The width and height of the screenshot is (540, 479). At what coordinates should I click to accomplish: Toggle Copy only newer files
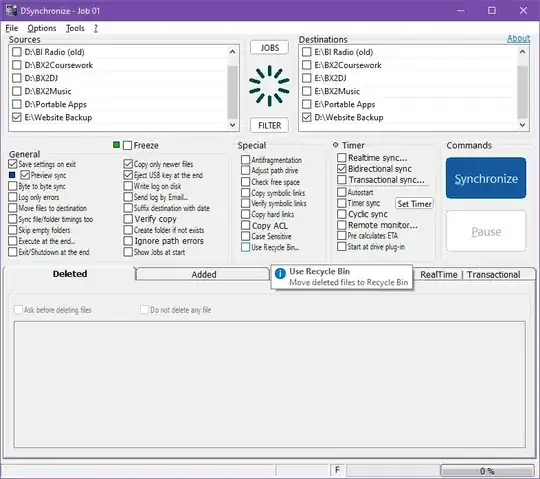pos(128,164)
